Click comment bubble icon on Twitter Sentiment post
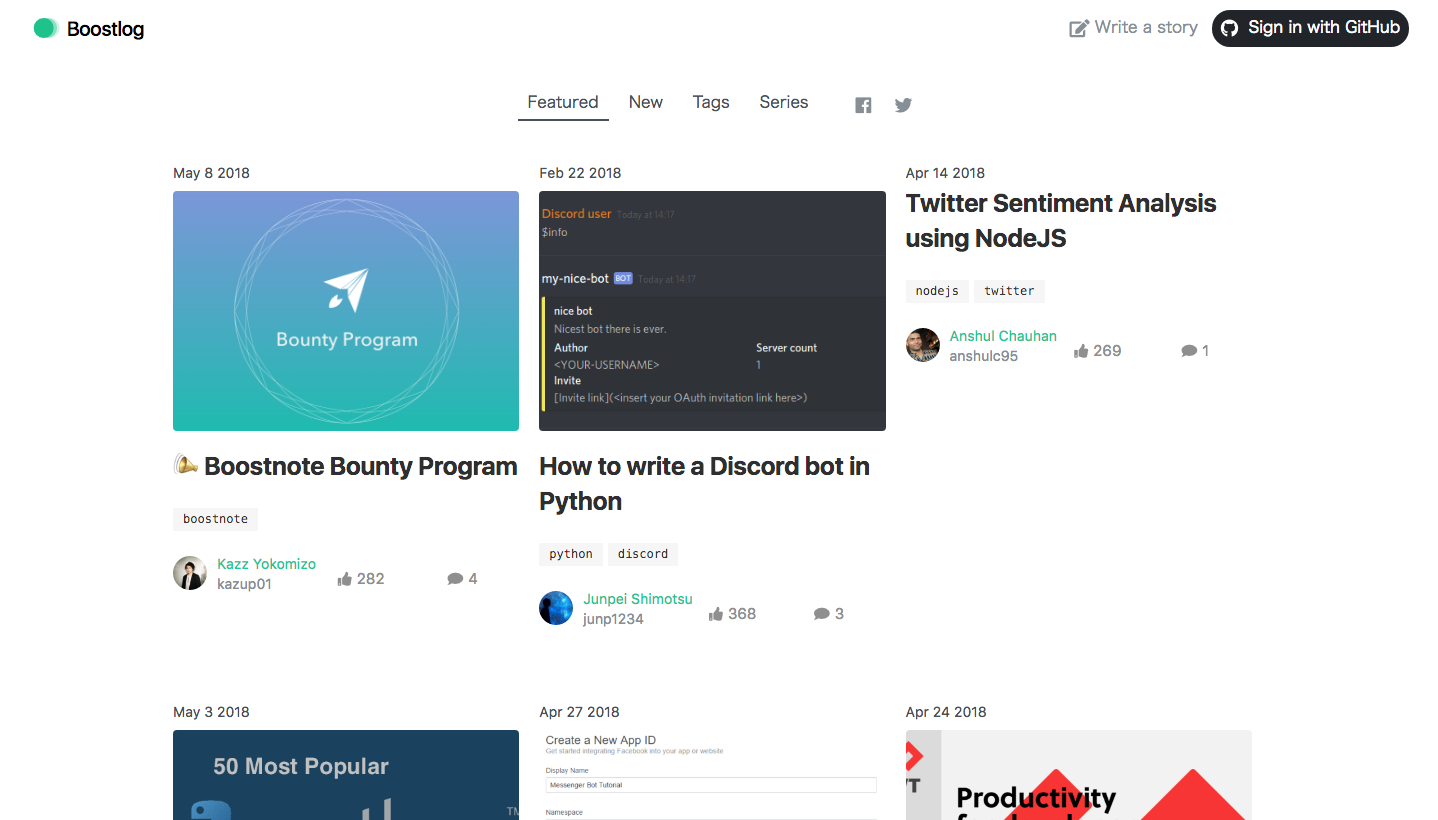1438x820 pixels. coord(1189,351)
